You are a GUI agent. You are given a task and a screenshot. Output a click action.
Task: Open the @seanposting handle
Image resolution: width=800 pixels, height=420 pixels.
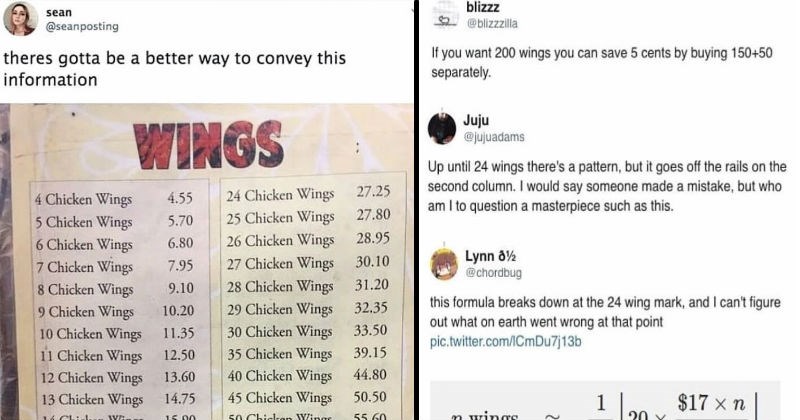click(82, 27)
